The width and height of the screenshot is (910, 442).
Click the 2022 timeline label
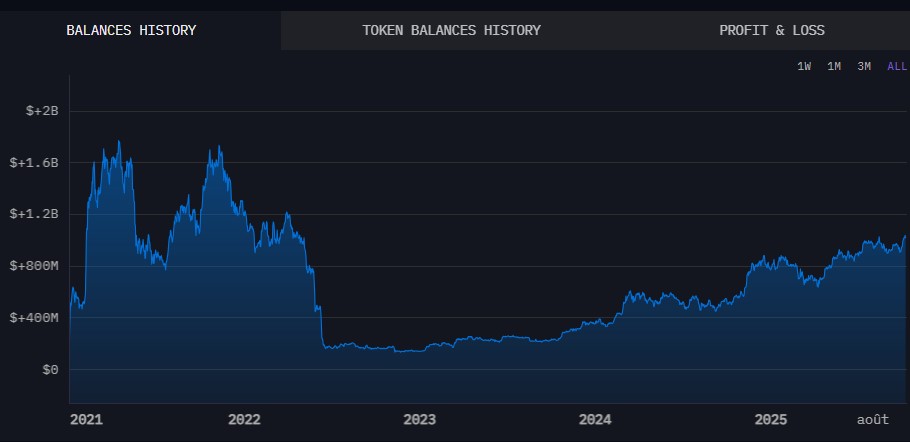click(x=244, y=420)
